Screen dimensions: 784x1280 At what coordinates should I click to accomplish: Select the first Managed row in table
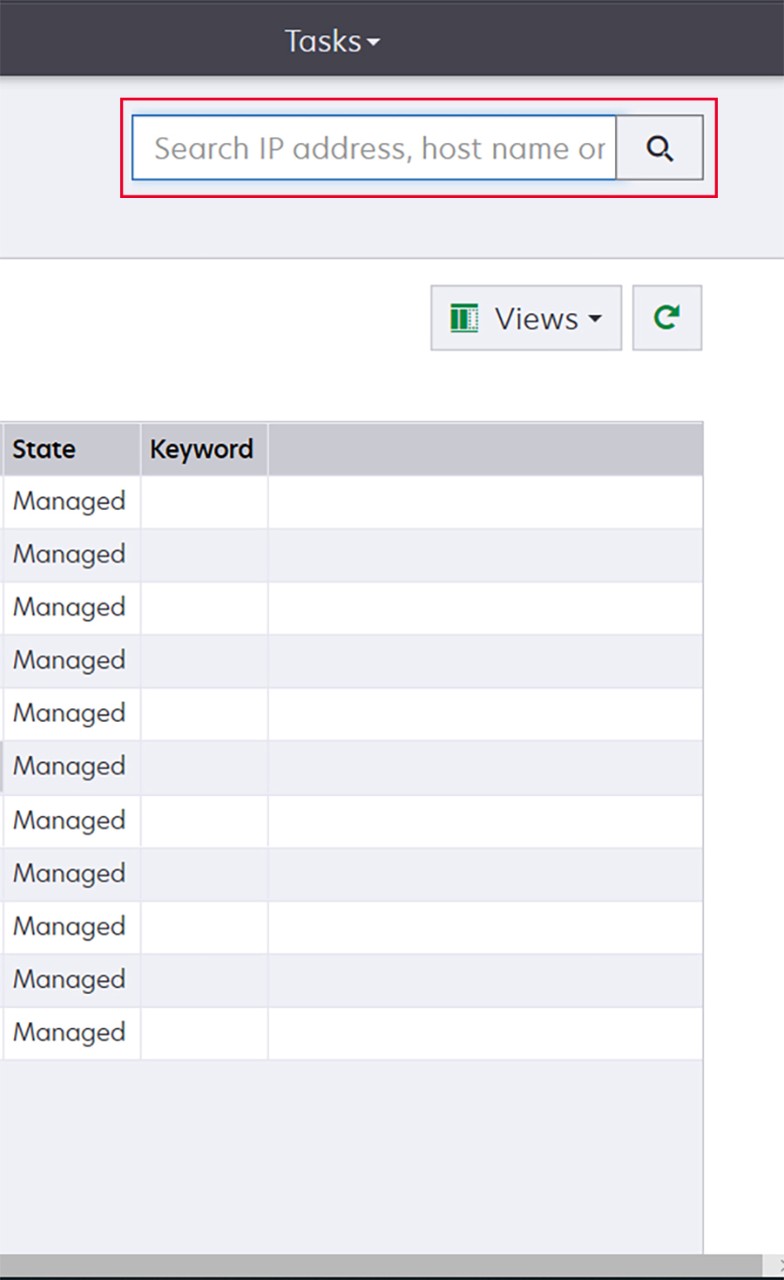[69, 501]
